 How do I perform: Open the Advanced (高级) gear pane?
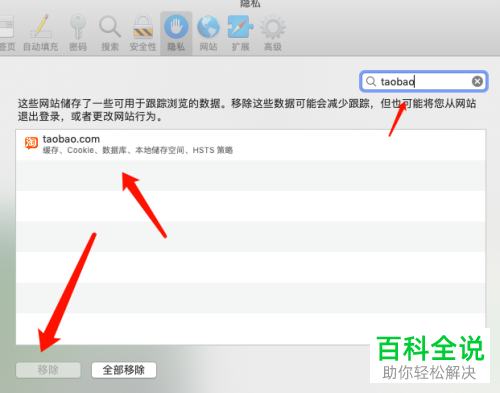[273, 33]
